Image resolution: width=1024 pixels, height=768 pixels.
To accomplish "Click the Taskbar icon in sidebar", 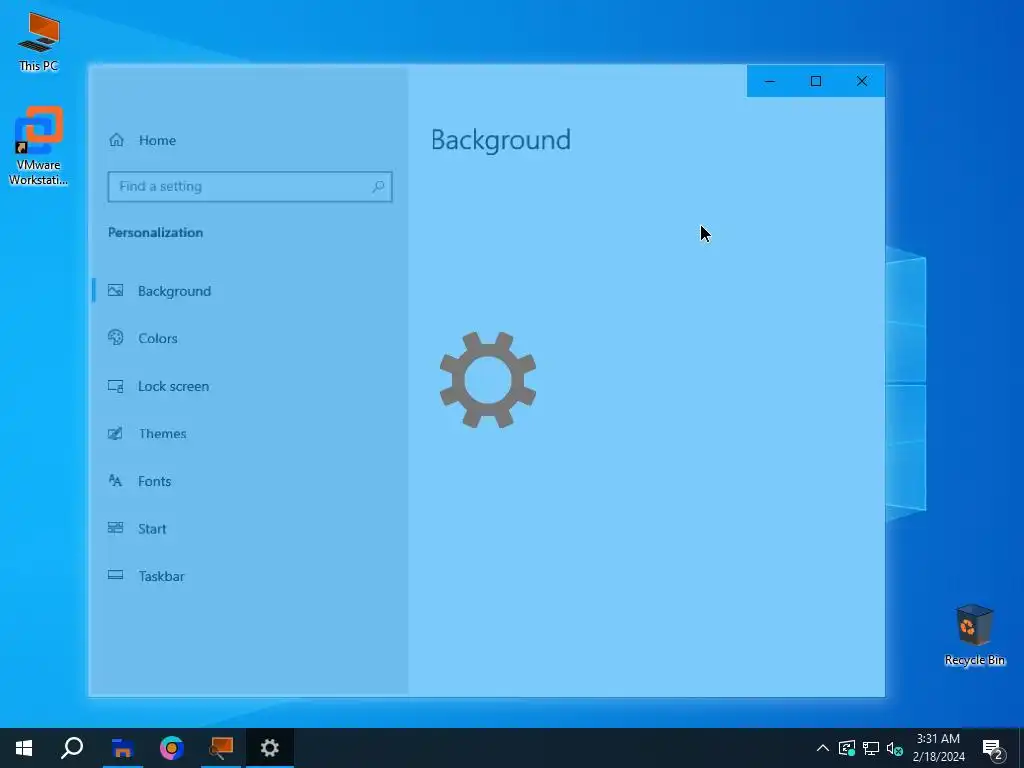I will 116,575.
